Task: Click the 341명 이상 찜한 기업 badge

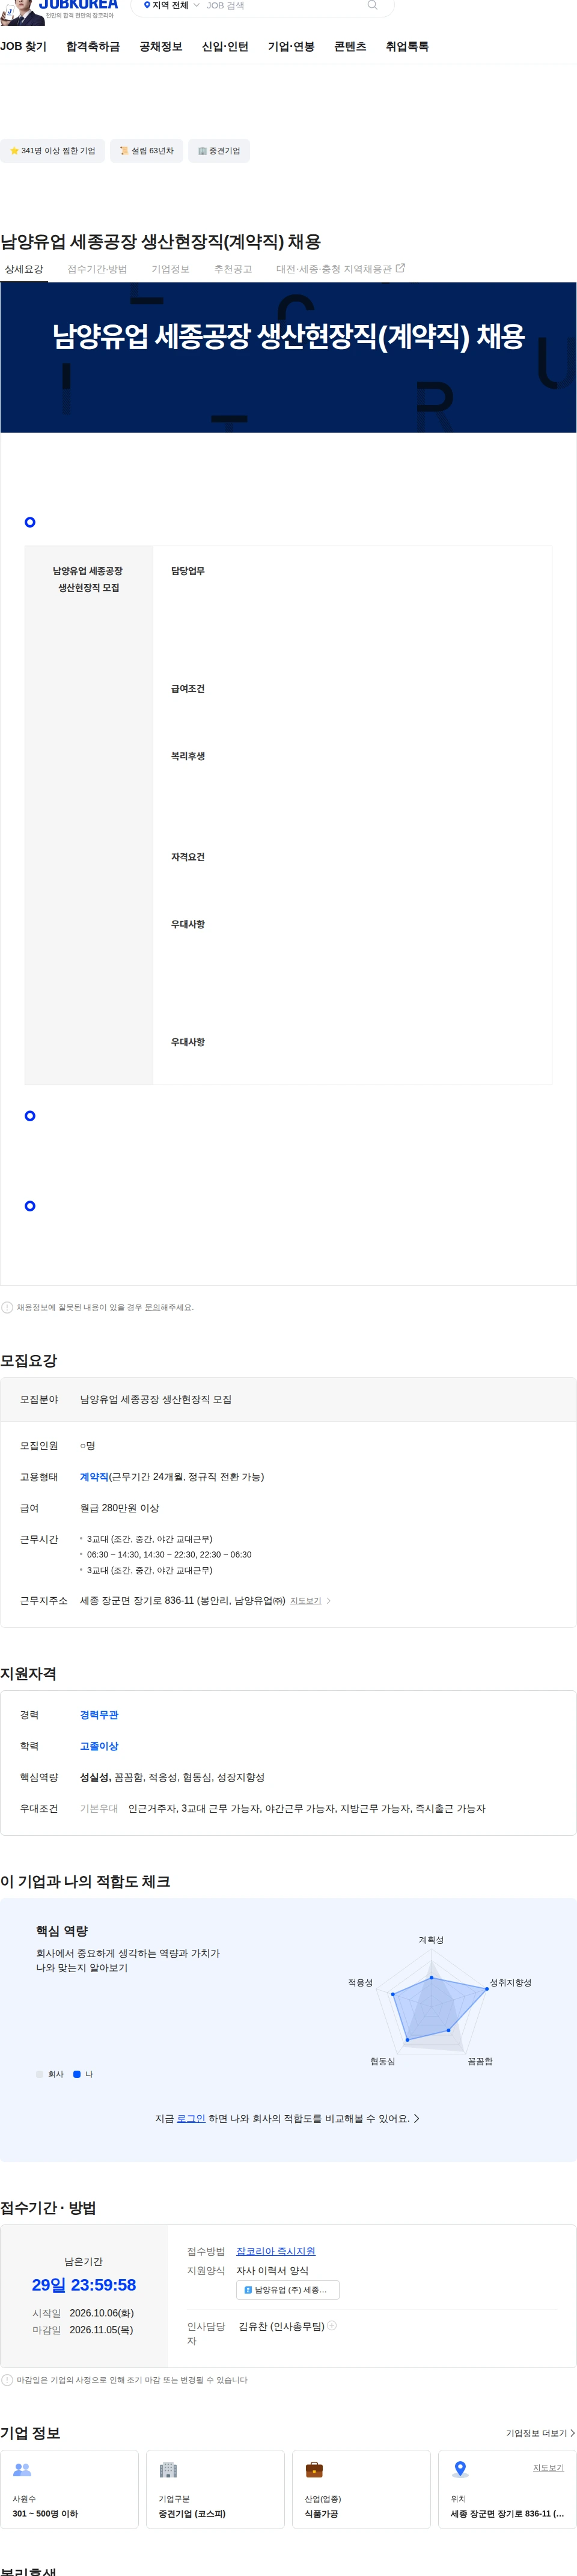Action: [52, 151]
